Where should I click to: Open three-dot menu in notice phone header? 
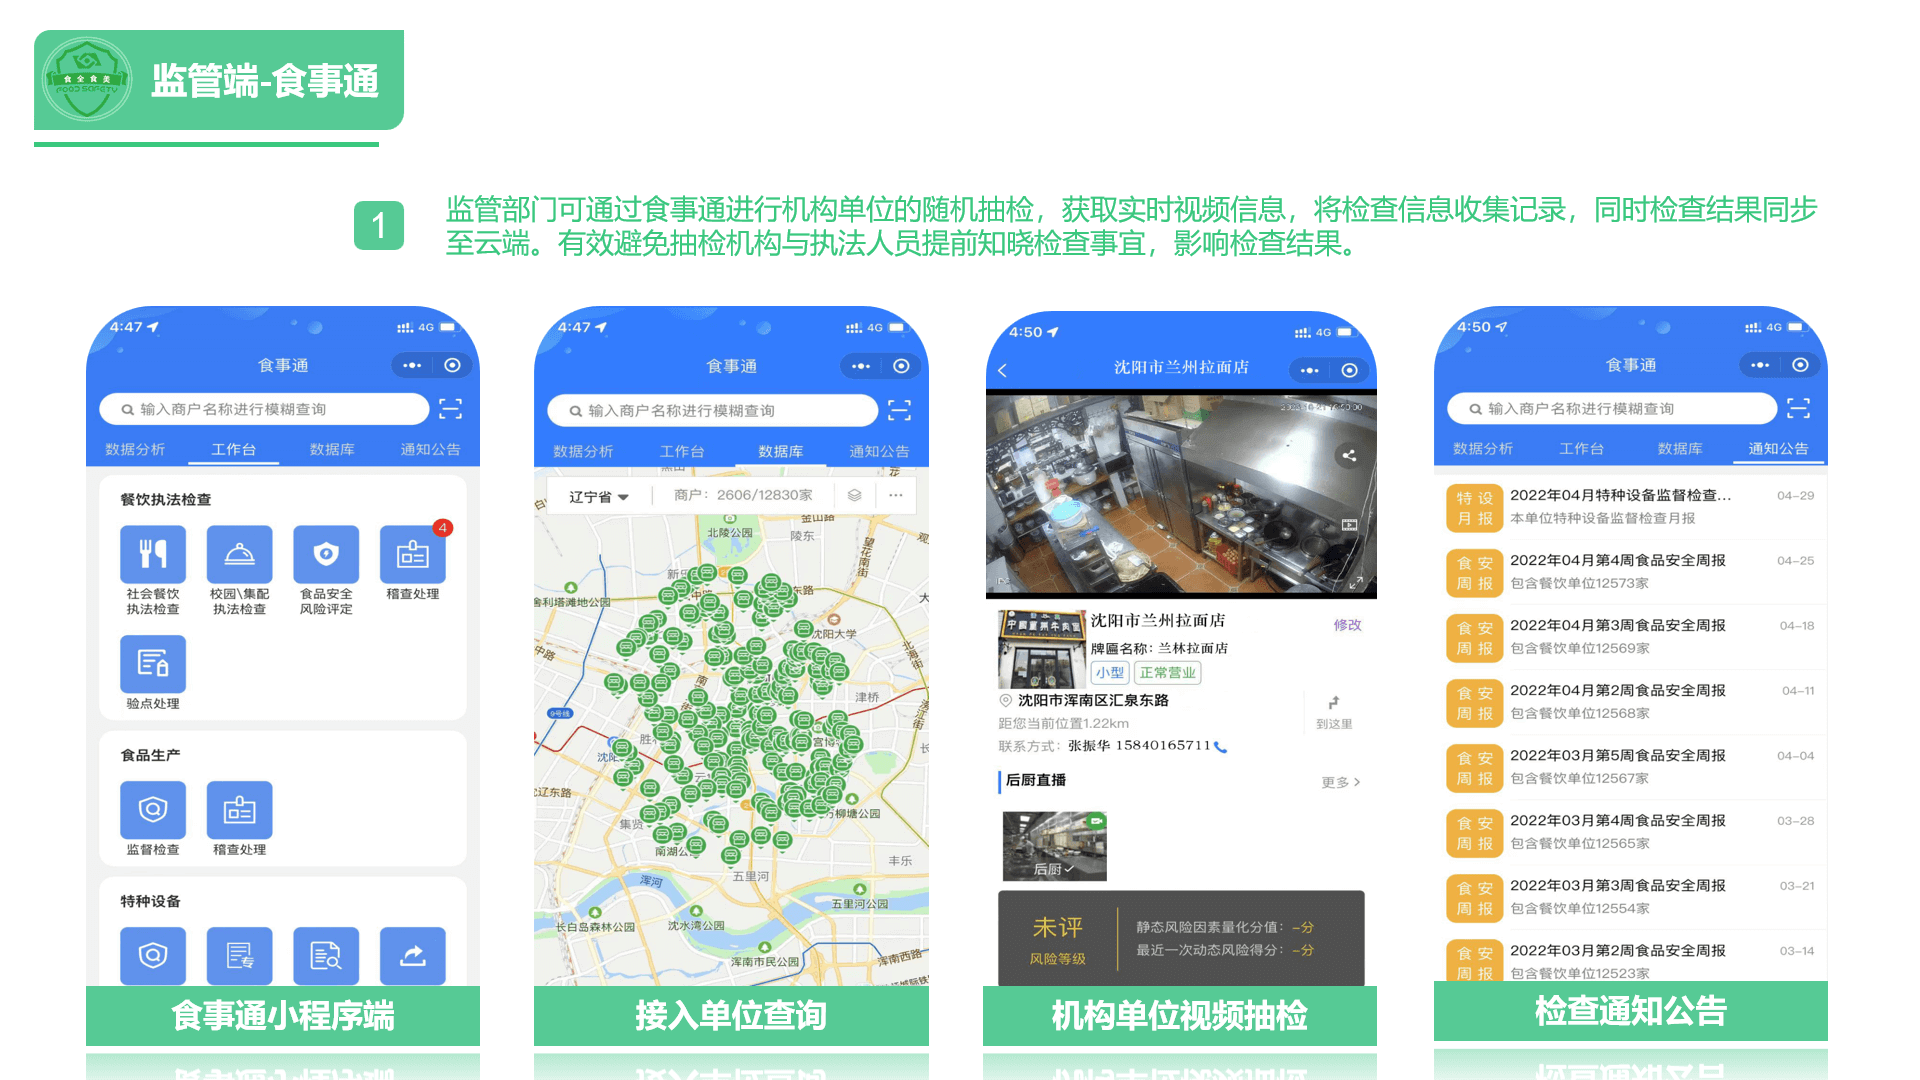pyautogui.click(x=1760, y=366)
